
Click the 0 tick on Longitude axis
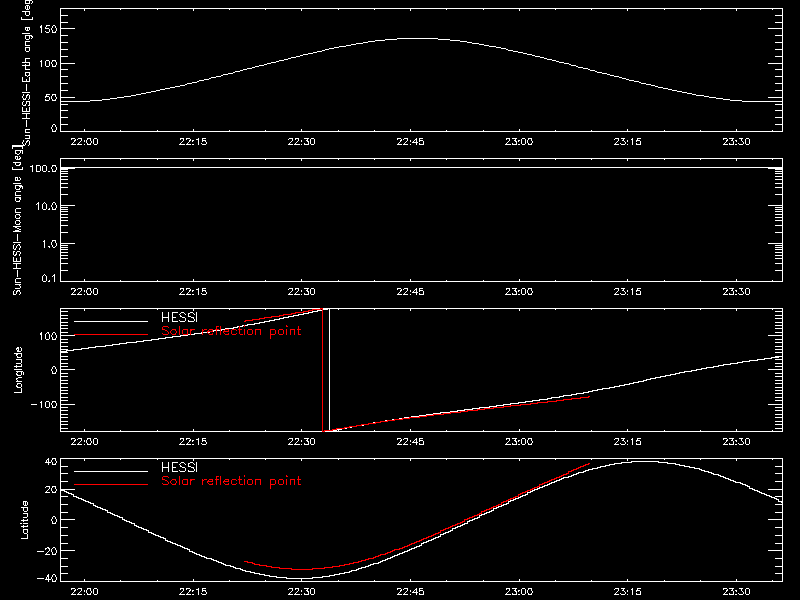click(x=54, y=370)
